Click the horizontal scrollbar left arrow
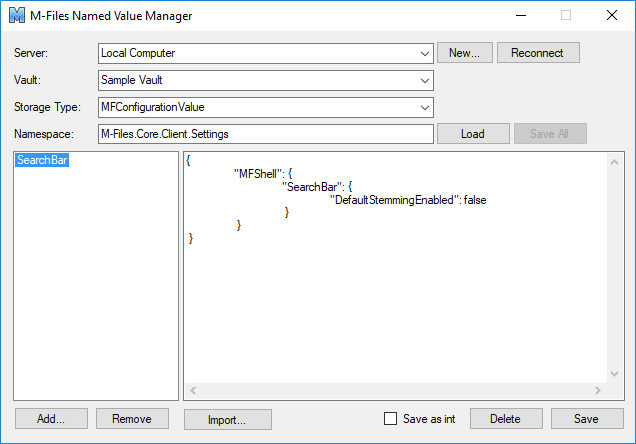 click(x=192, y=390)
